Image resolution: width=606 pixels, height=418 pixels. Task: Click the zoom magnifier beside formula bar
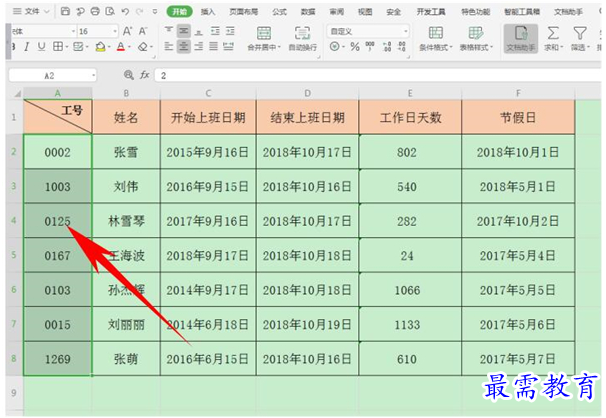pos(128,75)
